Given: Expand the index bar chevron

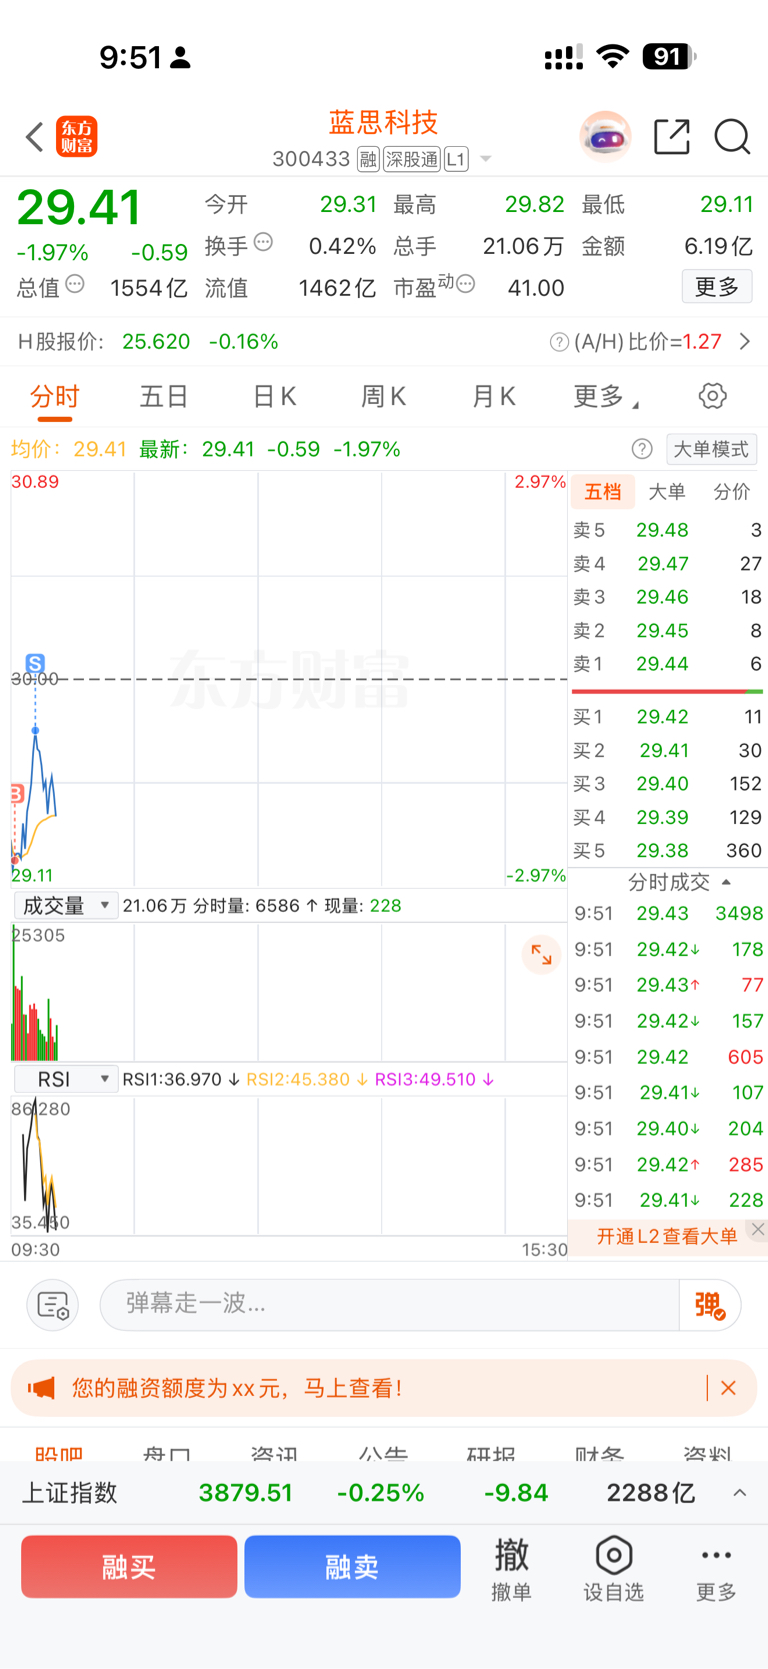Looking at the screenshot, I should point(740,1493).
